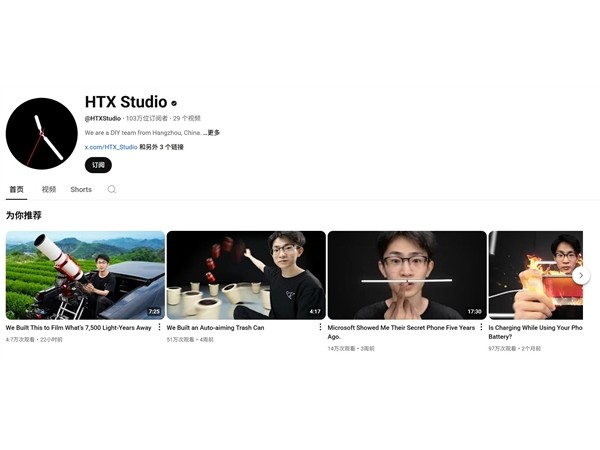Click title We Built This to Film What's 7,500 Light-Years Away
The image size is (600, 450).
(x=78, y=328)
